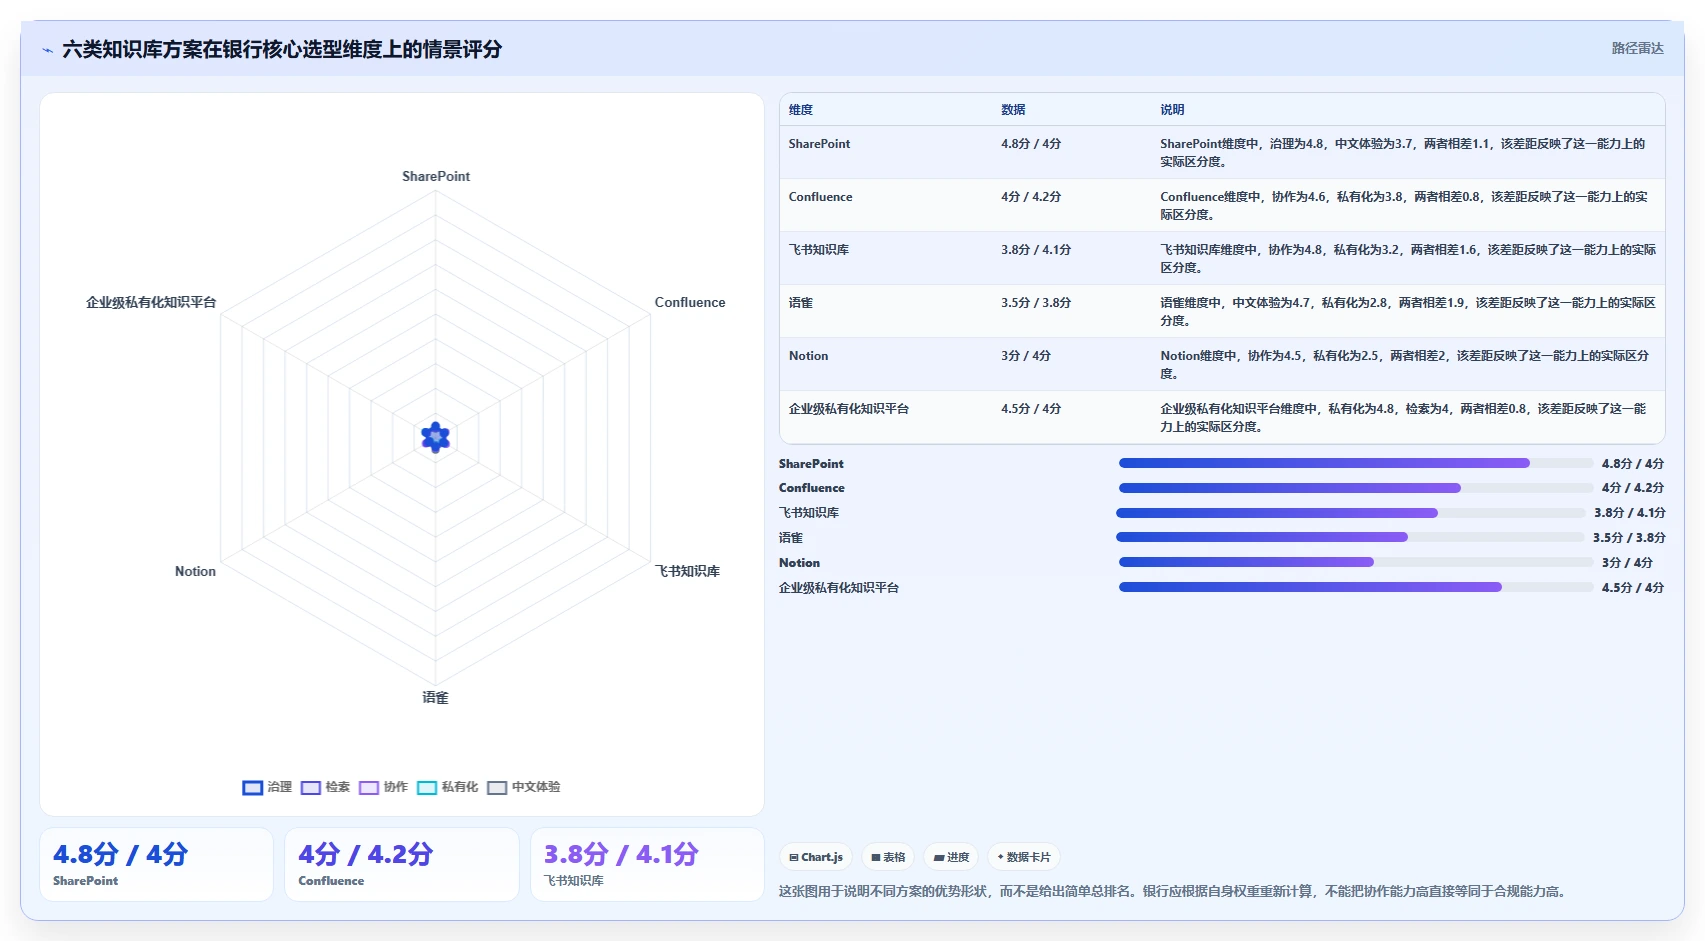Click the 语雀 axis label on radar
Viewport: 1705px width, 941px height.
[x=435, y=697]
